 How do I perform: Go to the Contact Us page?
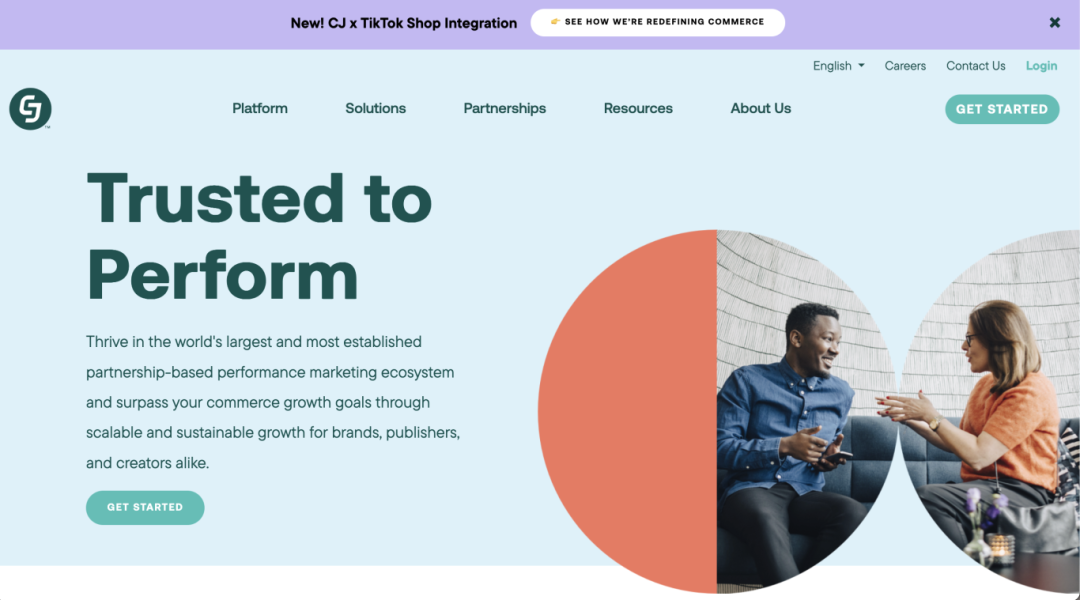click(975, 66)
